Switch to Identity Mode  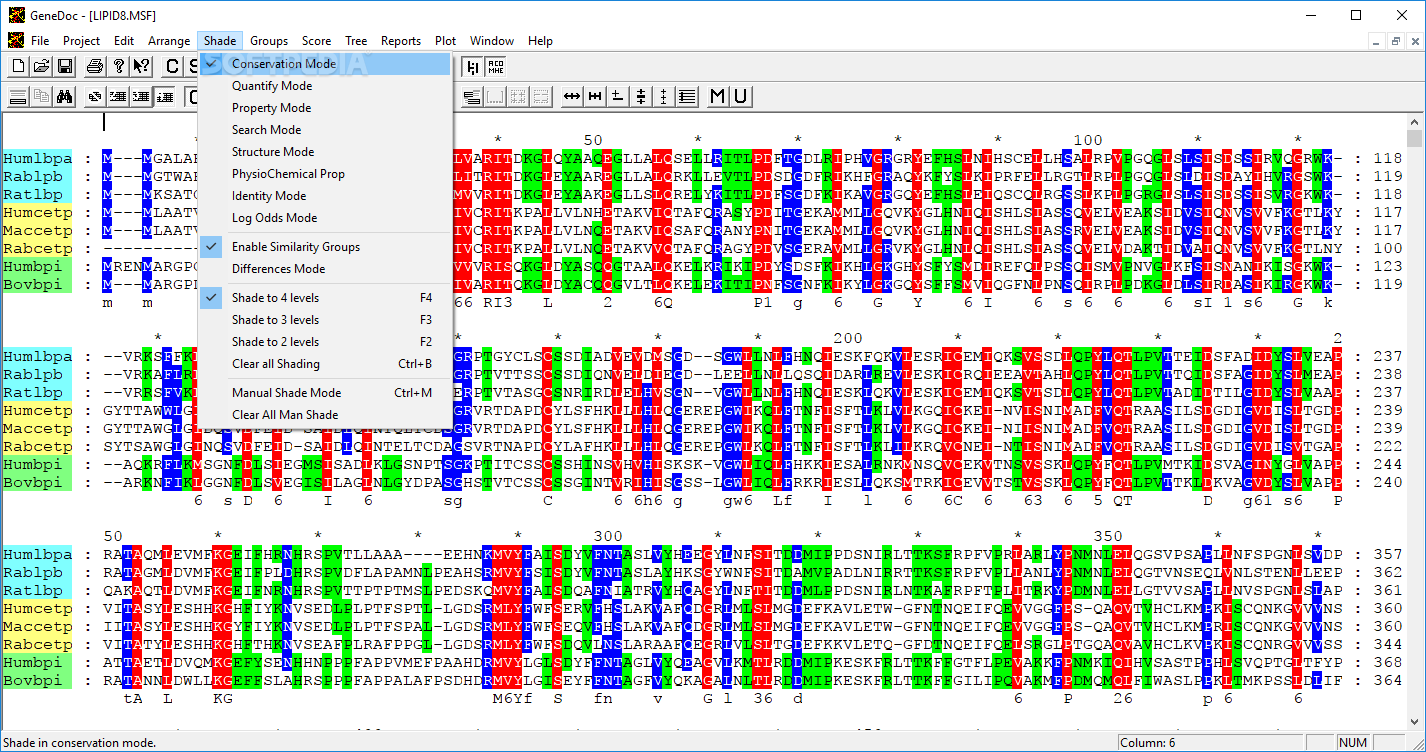325,196
